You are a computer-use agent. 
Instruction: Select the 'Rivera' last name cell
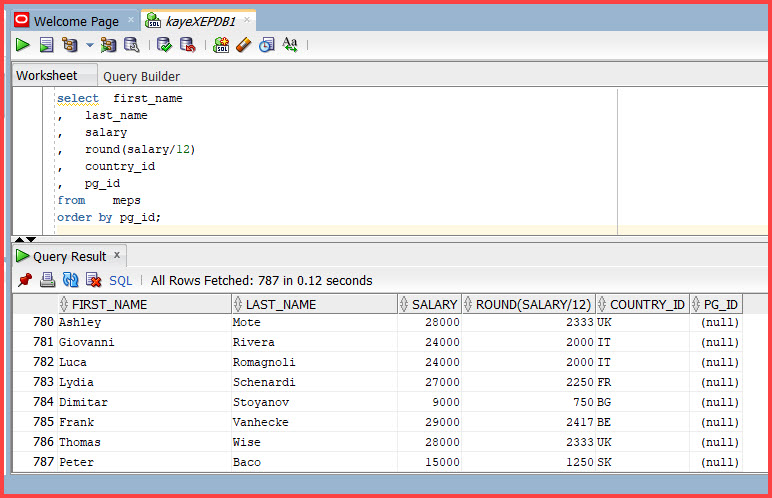click(x=314, y=342)
